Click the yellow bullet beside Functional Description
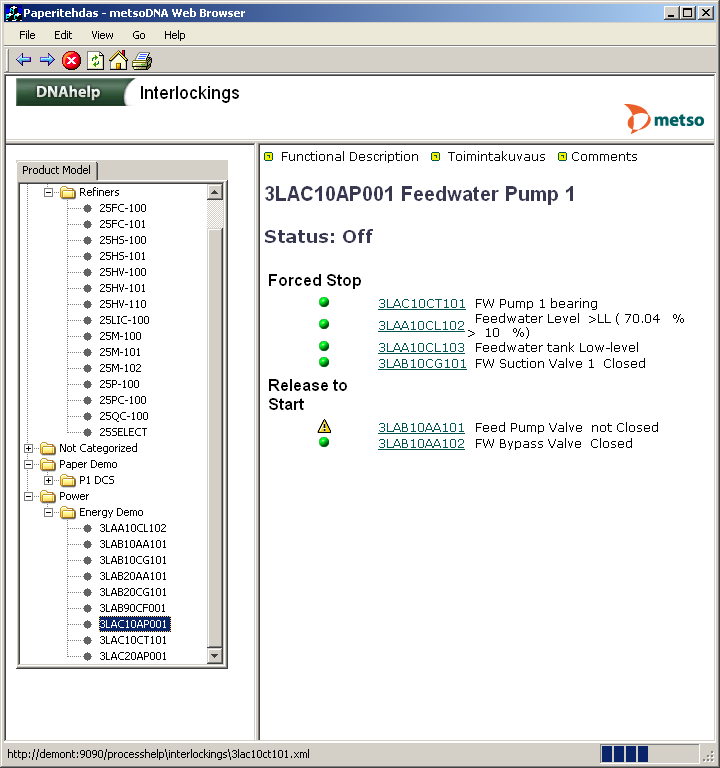Image resolution: width=720 pixels, height=768 pixels. click(268, 156)
